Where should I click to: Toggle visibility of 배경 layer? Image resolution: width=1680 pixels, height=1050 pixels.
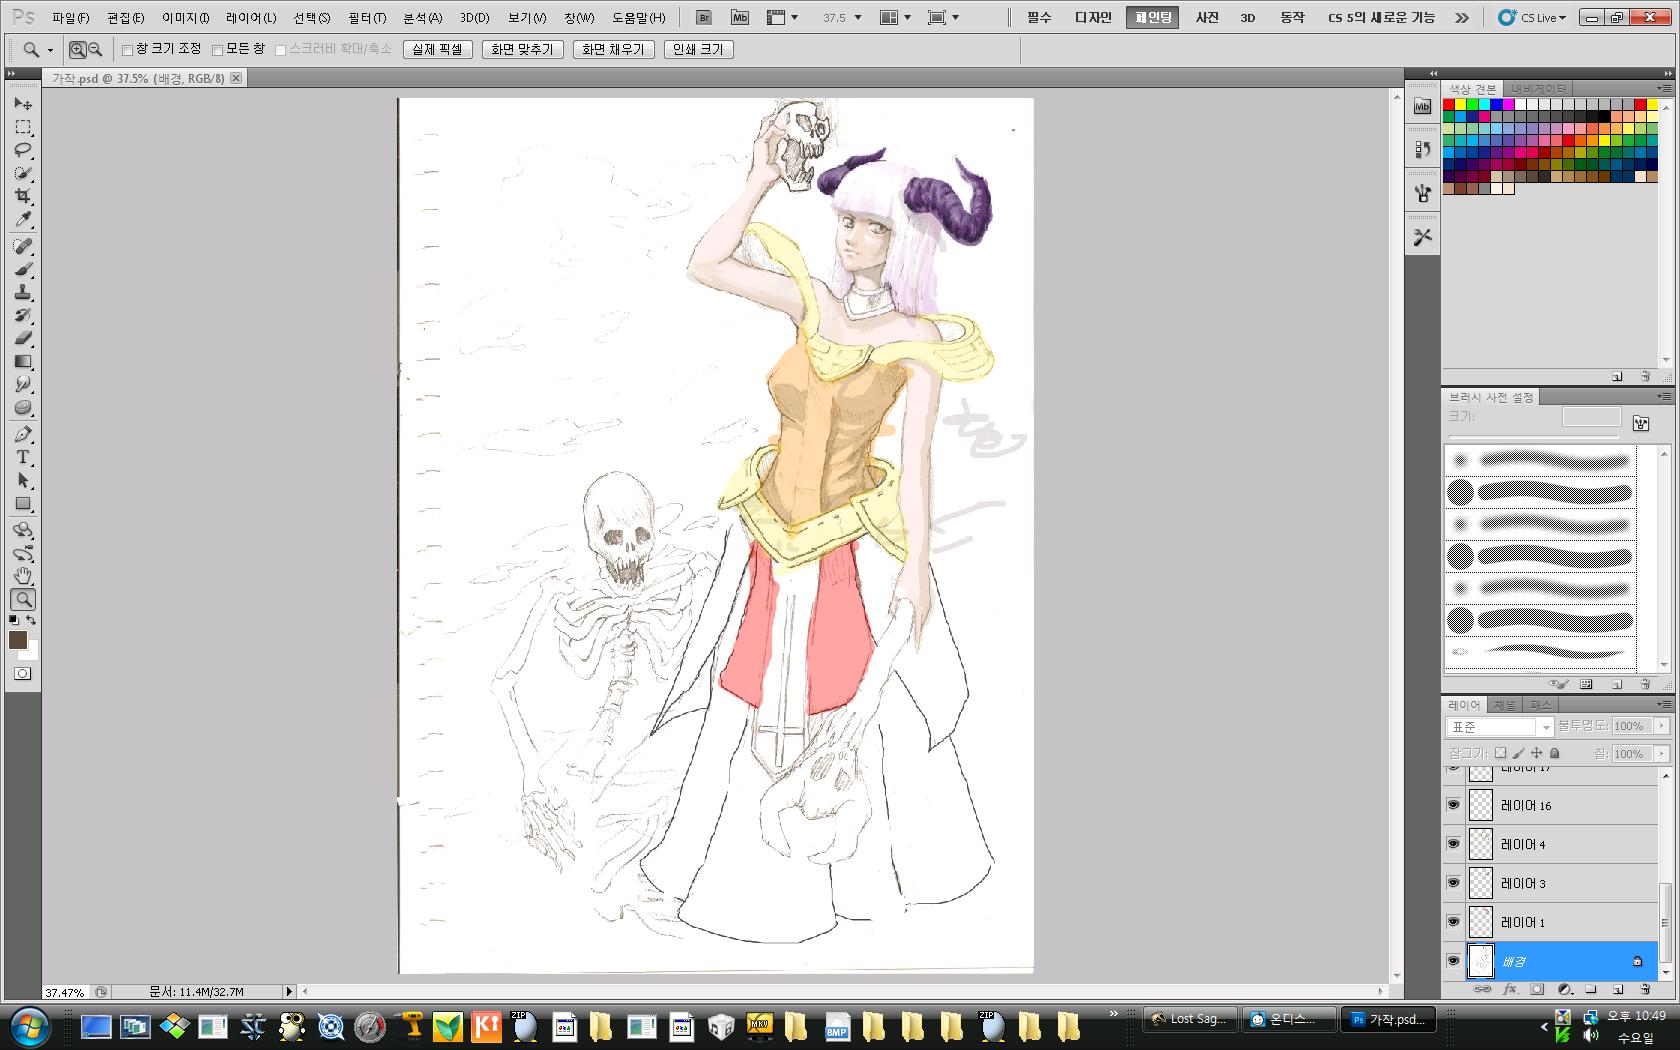[x=1453, y=961]
